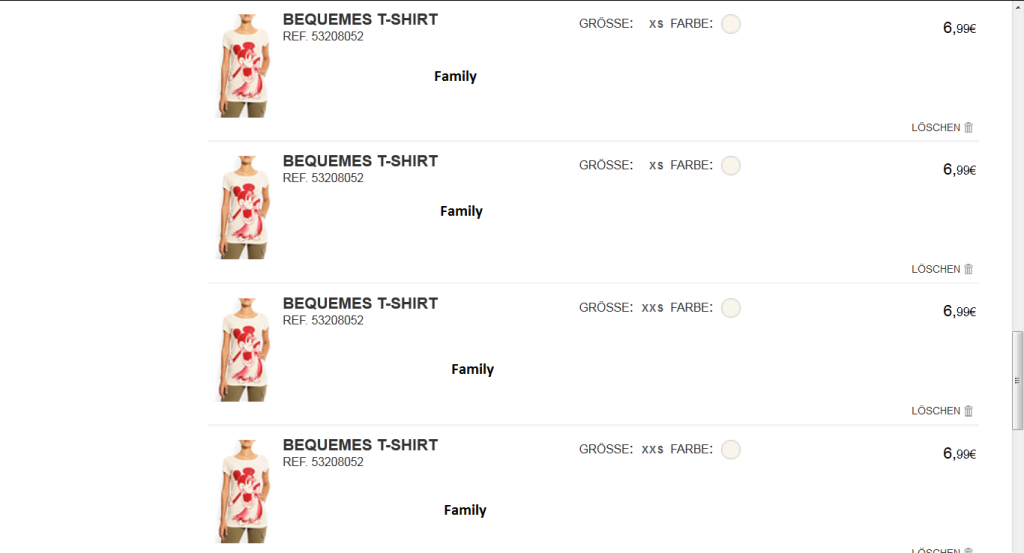The height and width of the screenshot is (553, 1024).
Task: Click the 6,99€ price of the first item
Action: click(x=959, y=28)
